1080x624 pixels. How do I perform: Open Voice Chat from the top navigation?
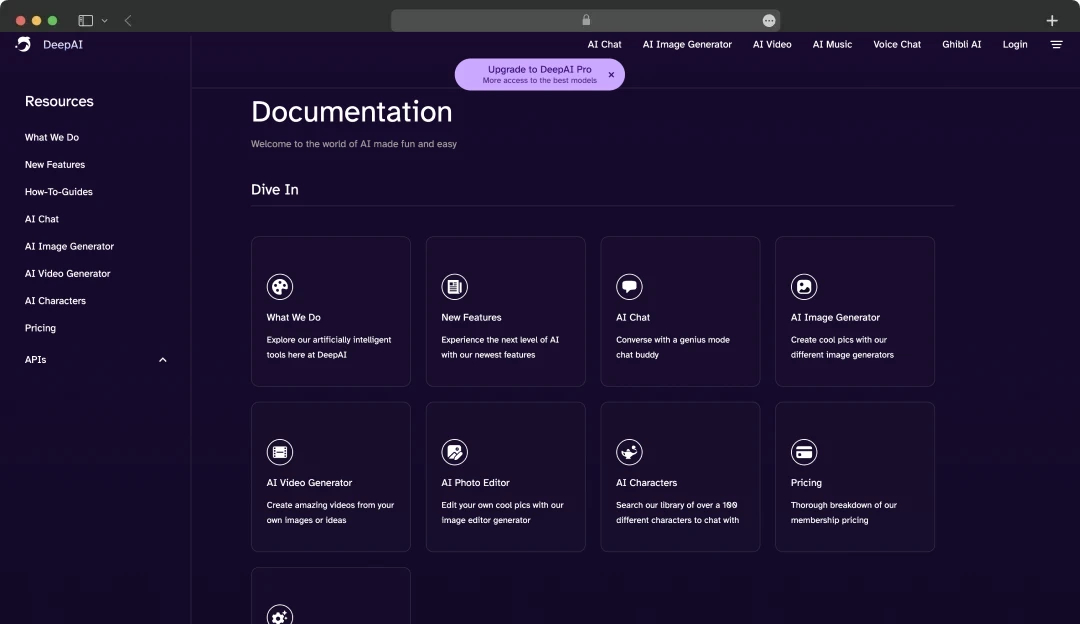point(896,44)
